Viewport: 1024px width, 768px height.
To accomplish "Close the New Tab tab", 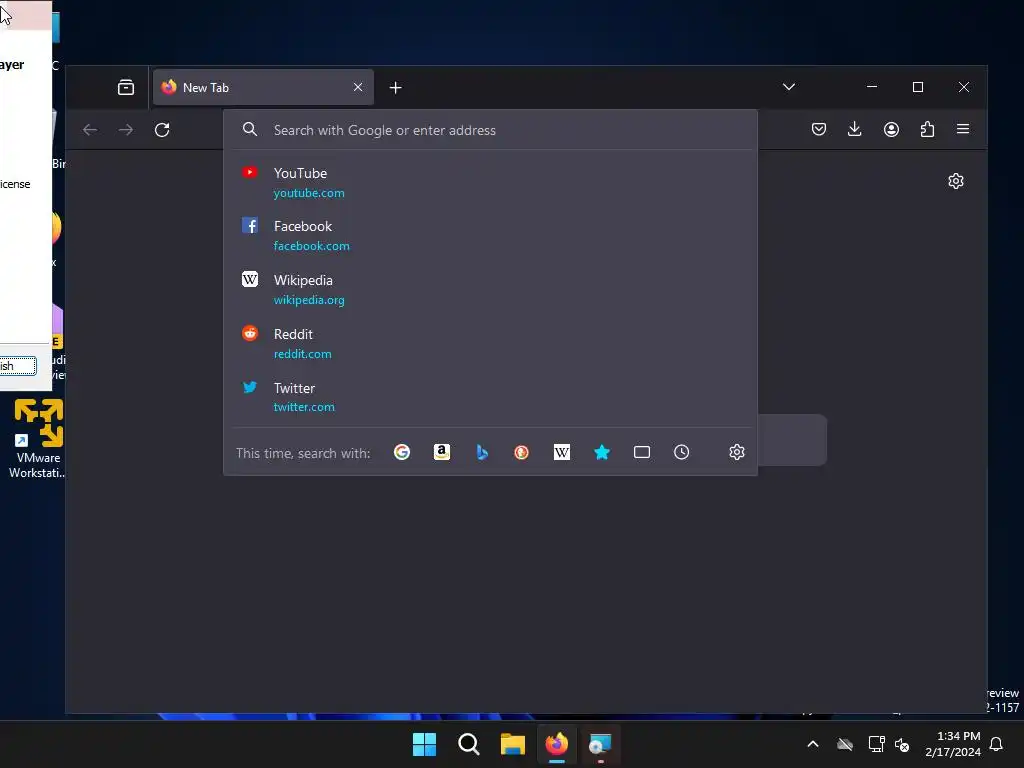I will click(x=358, y=88).
